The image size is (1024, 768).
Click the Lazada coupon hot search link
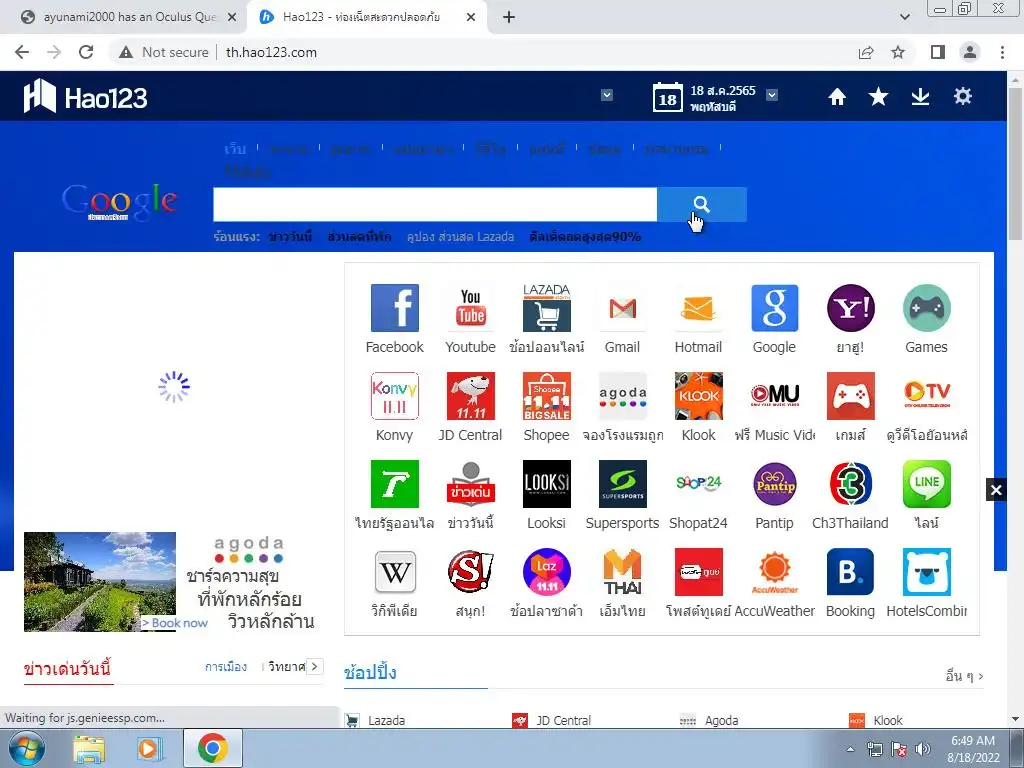[460, 236]
